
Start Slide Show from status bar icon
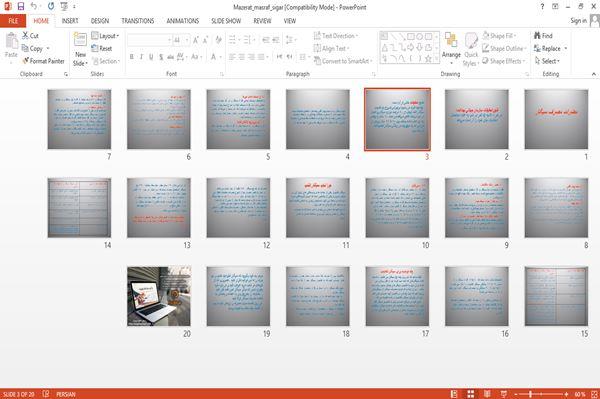pos(504,394)
